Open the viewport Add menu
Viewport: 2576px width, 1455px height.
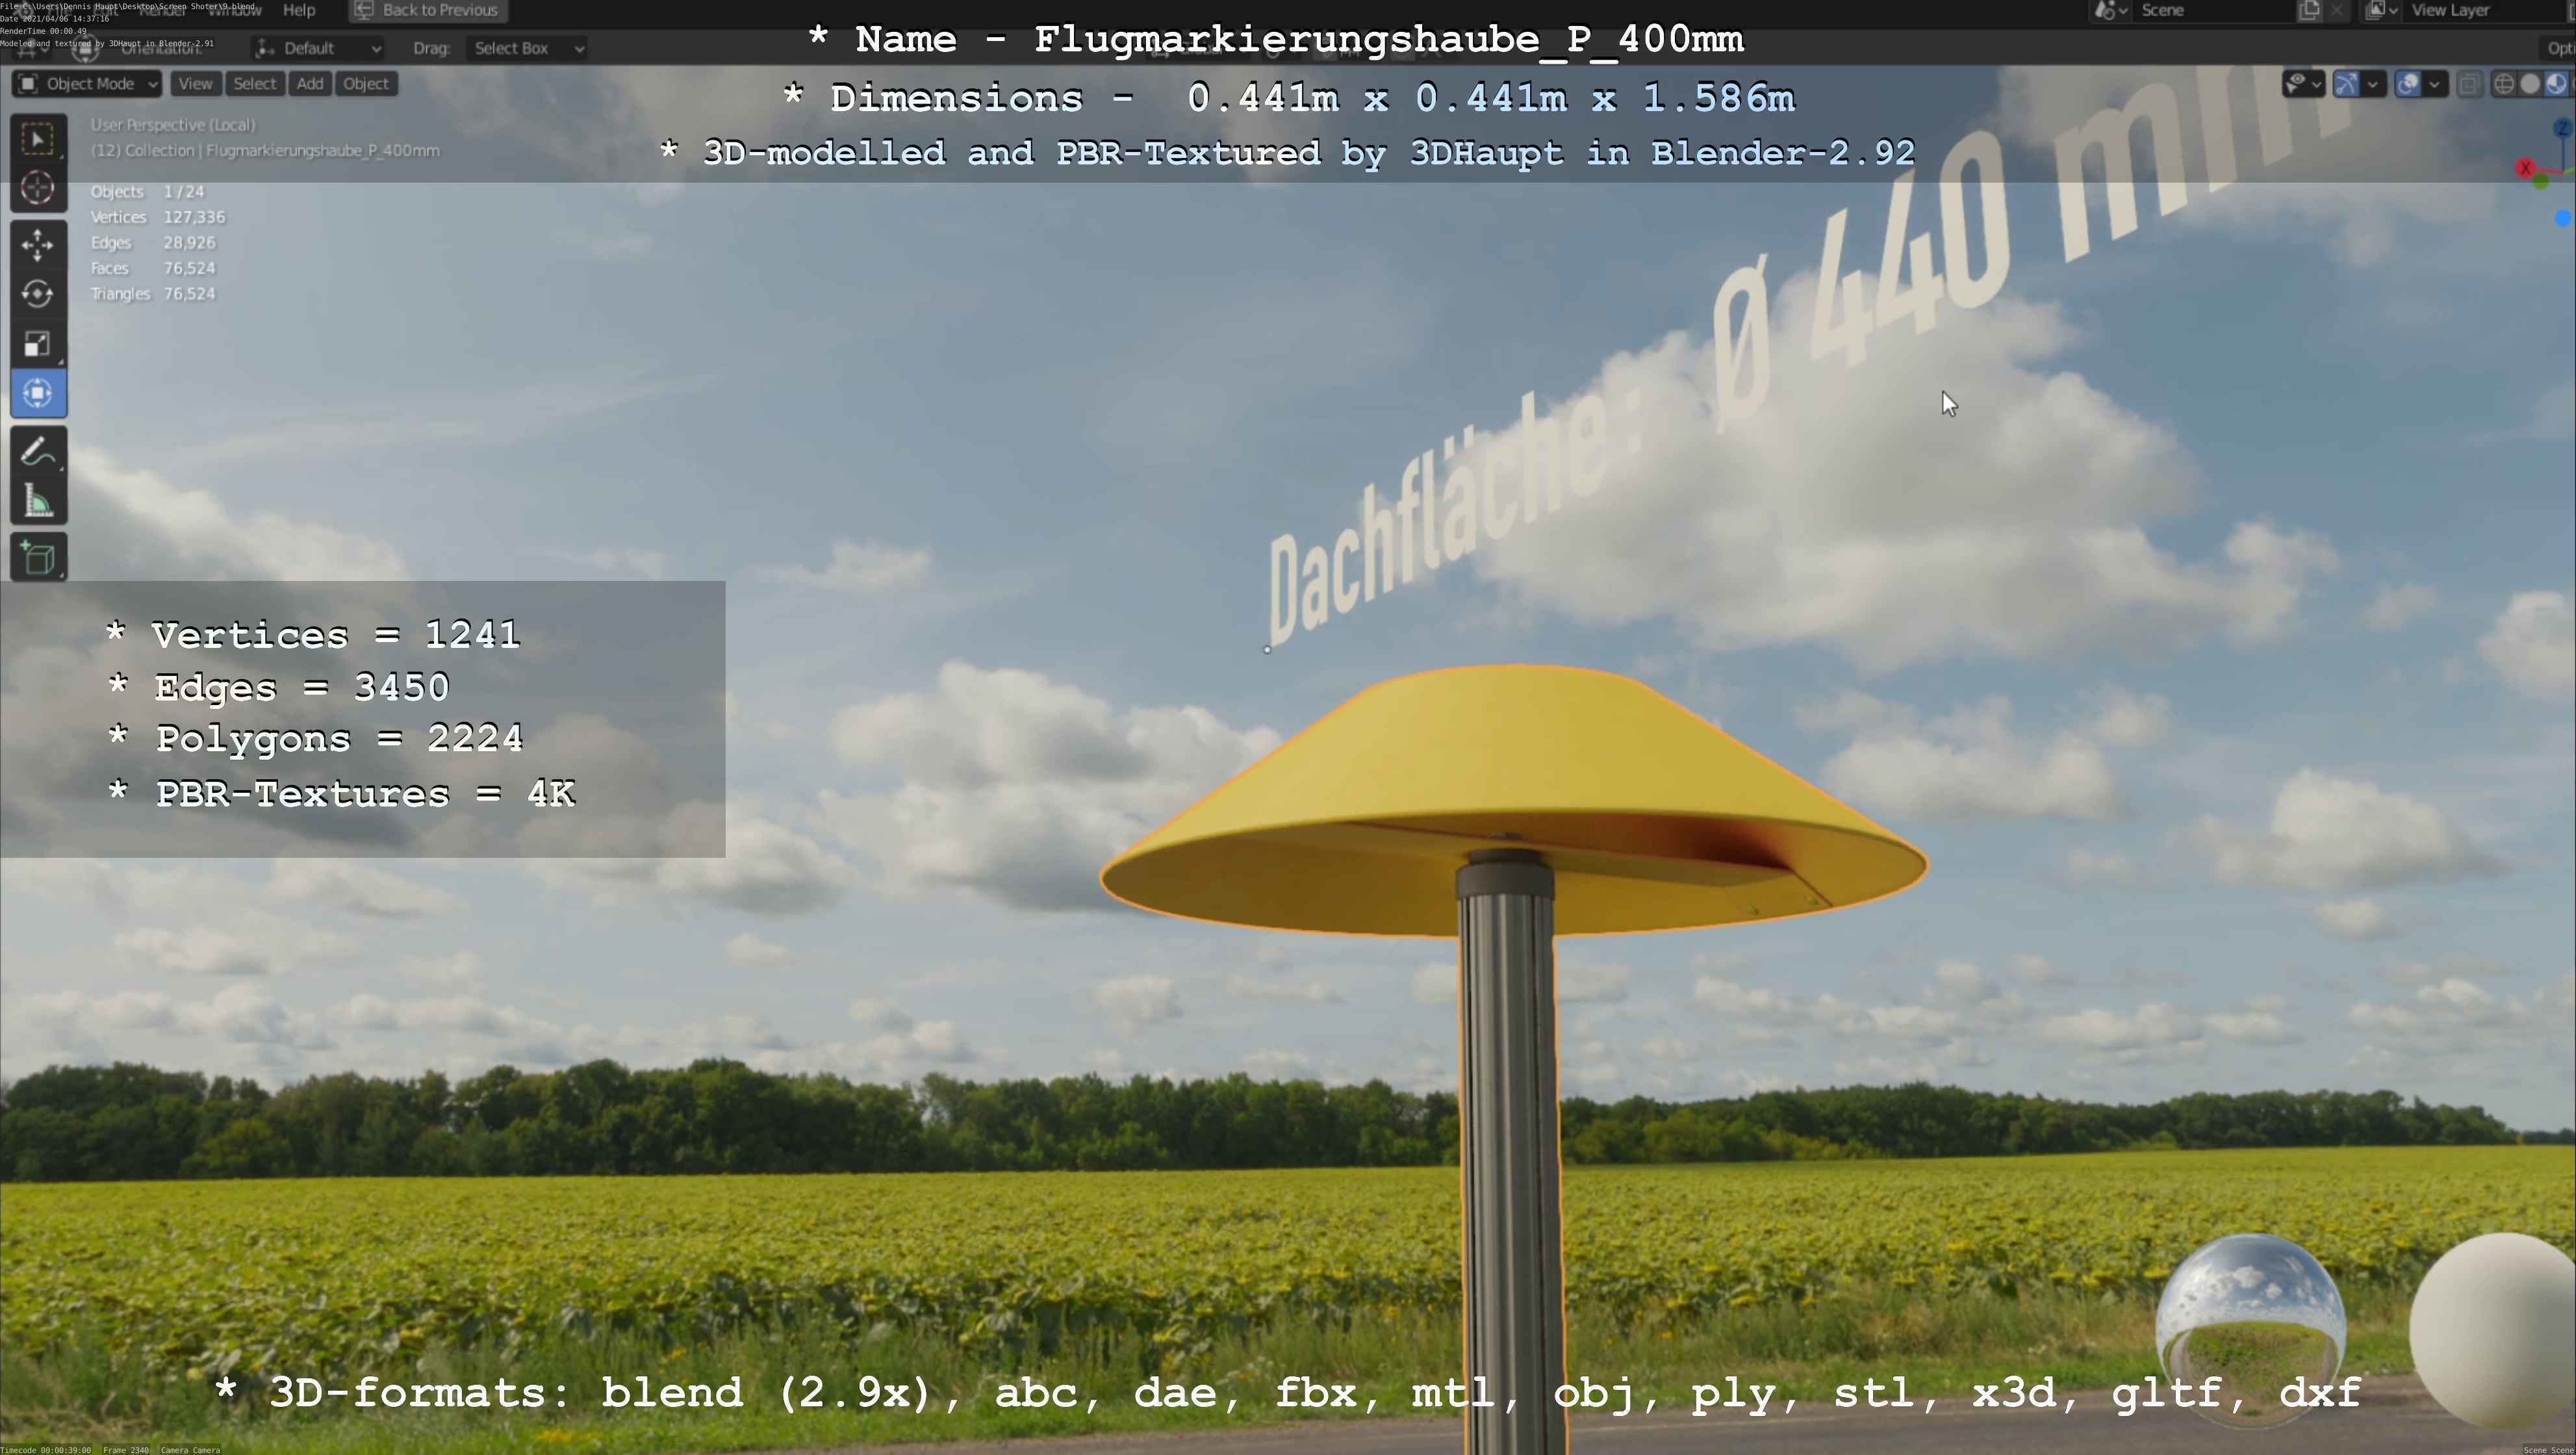point(310,84)
